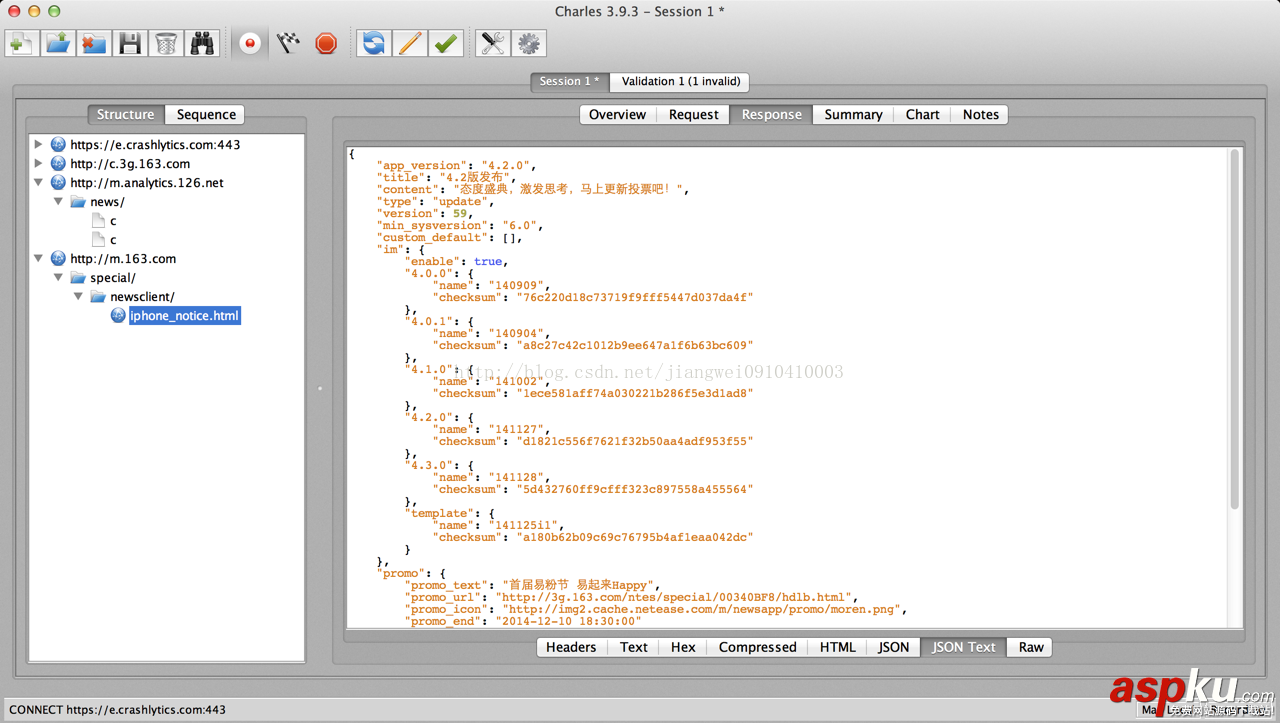Switch to the JSON tree tab
The width and height of the screenshot is (1280, 723).
[893, 647]
